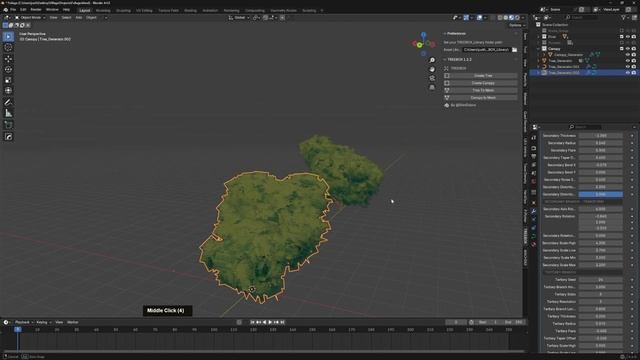Open the File menu
The image size is (640, 360).
[x=13, y=9]
